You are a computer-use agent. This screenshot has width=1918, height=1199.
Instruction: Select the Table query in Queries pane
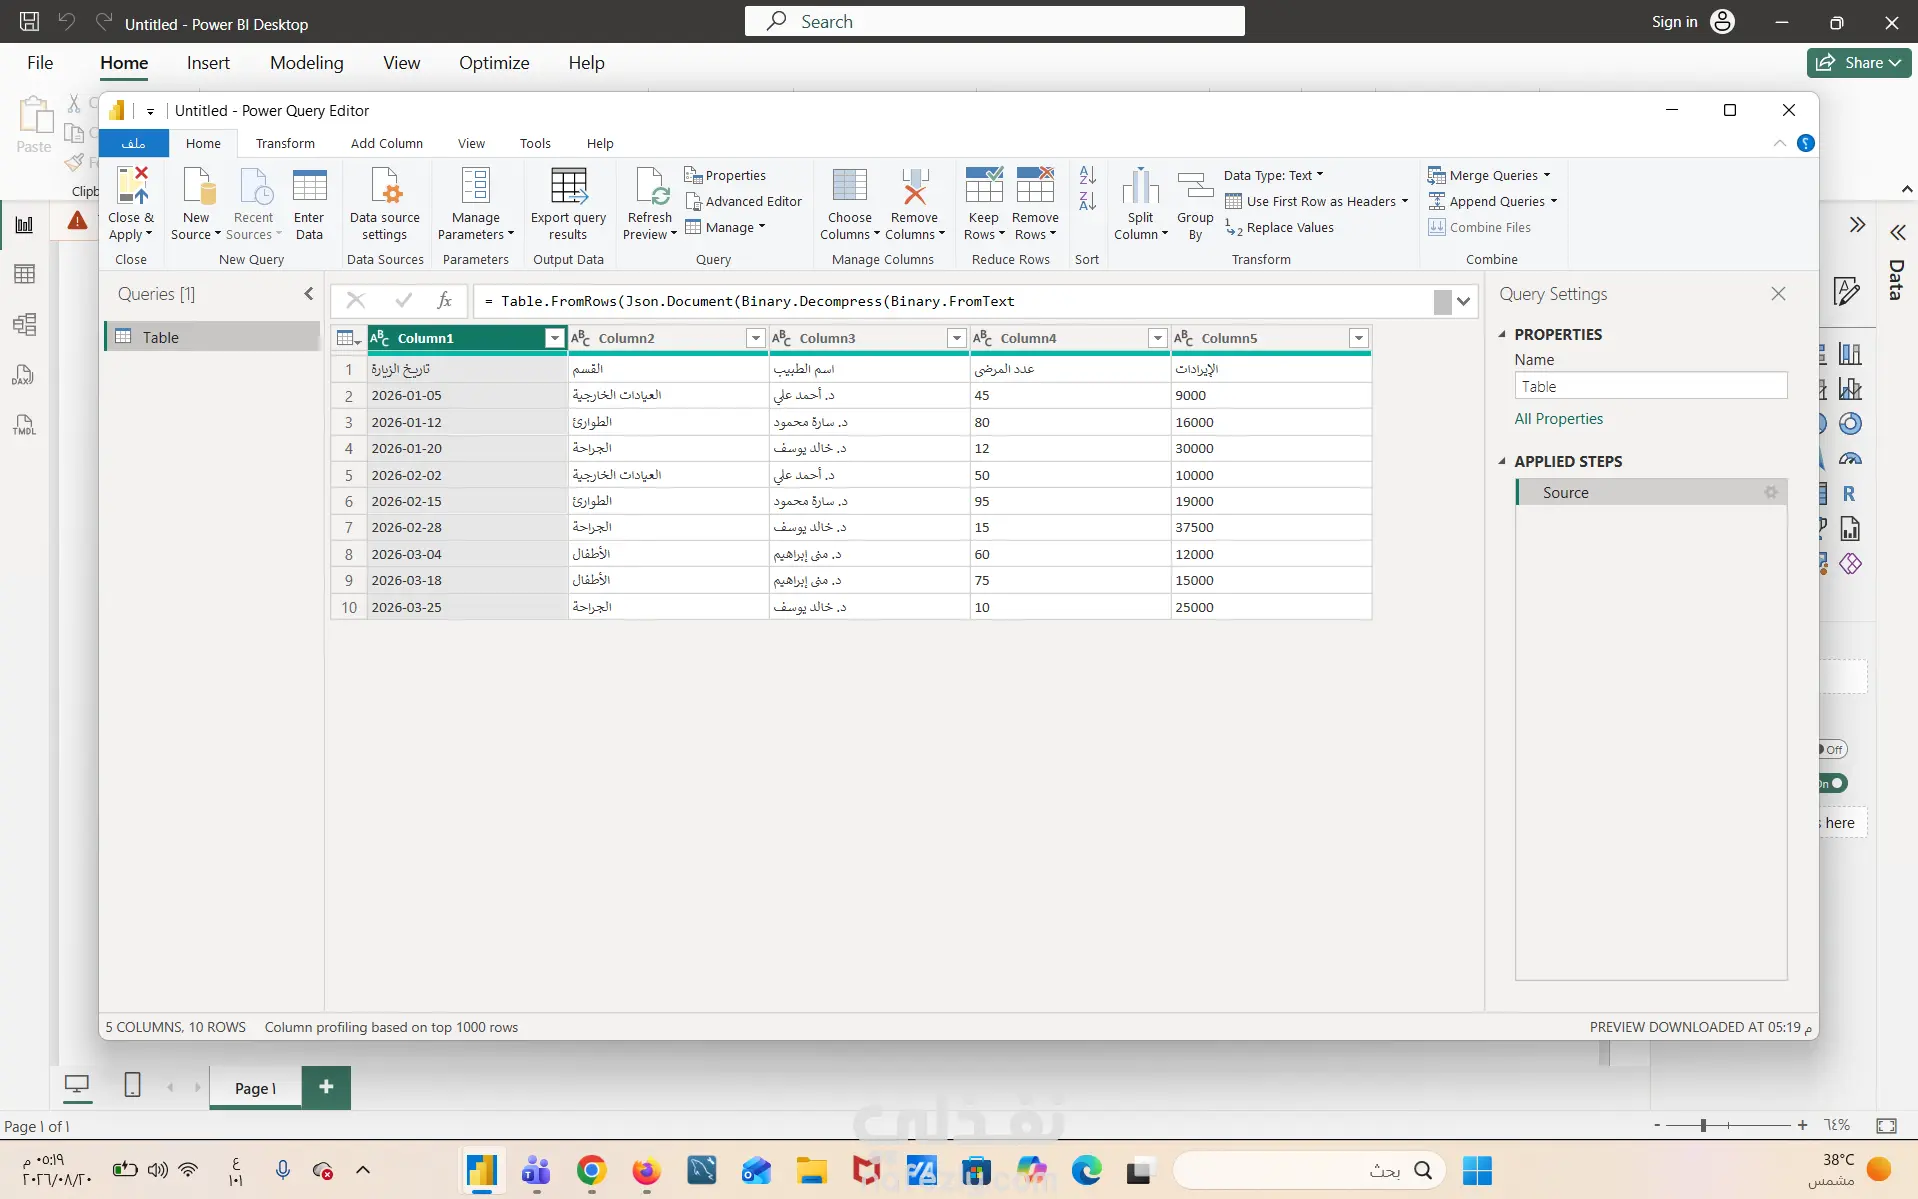click(x=212, y=337)
